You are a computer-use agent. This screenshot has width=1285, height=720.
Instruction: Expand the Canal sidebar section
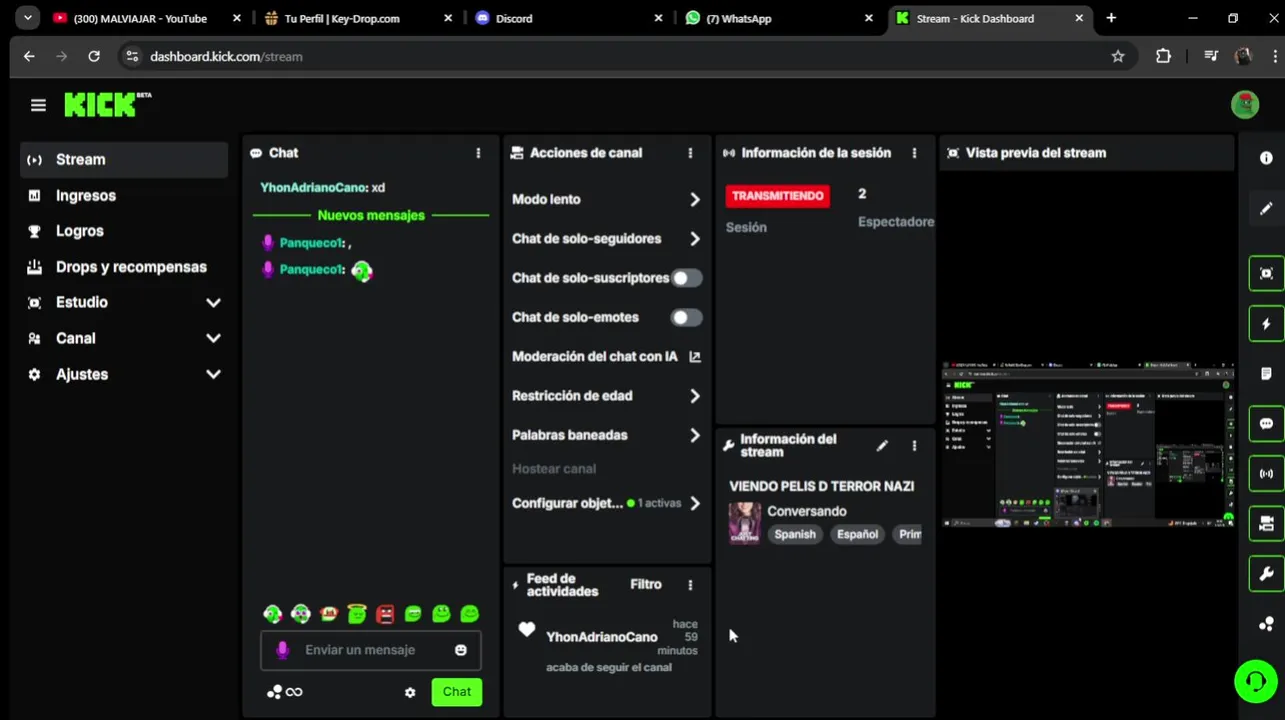pos(213,338)
